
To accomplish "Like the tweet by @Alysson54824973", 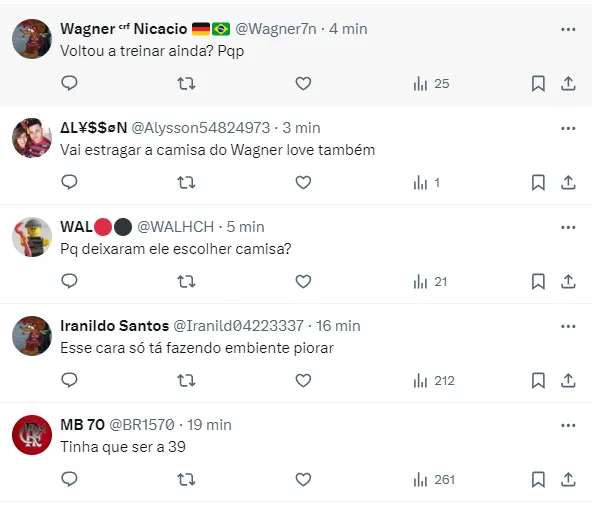I will tap(303, 183).
